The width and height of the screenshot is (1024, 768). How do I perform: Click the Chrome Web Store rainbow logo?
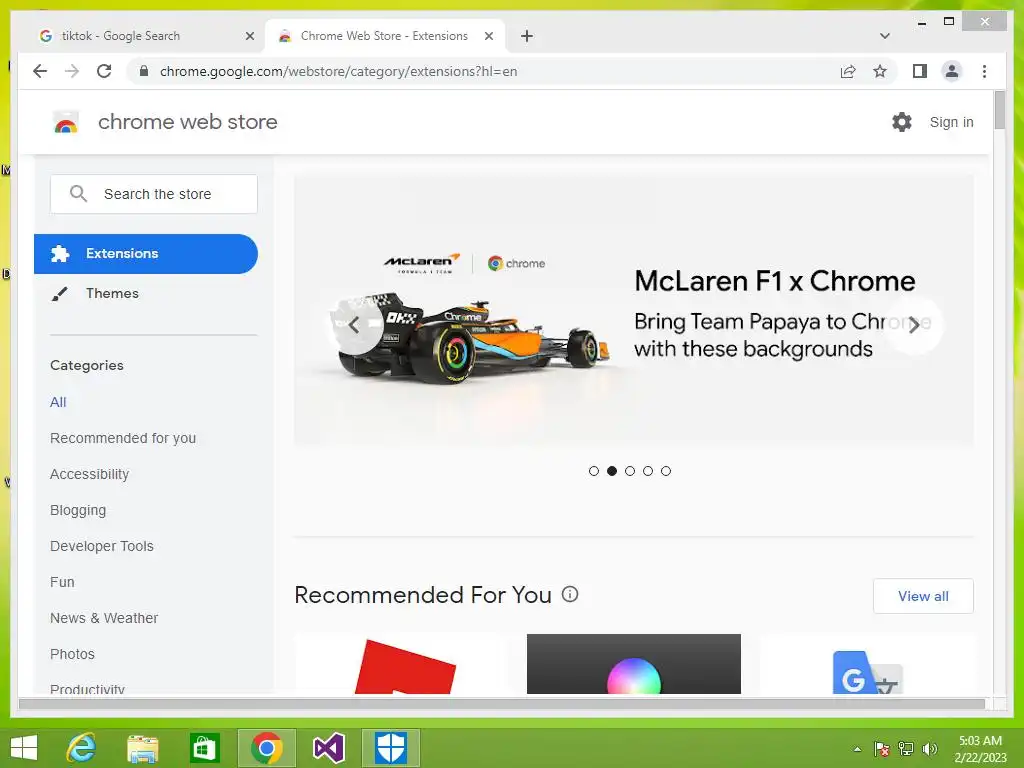66,122
